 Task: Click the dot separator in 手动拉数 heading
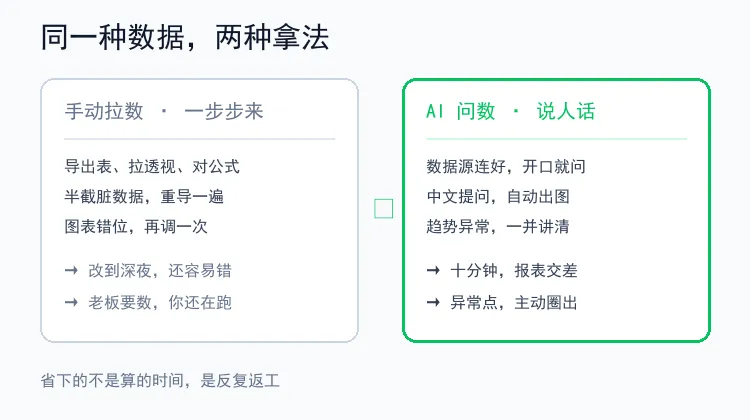click(164, 111)
